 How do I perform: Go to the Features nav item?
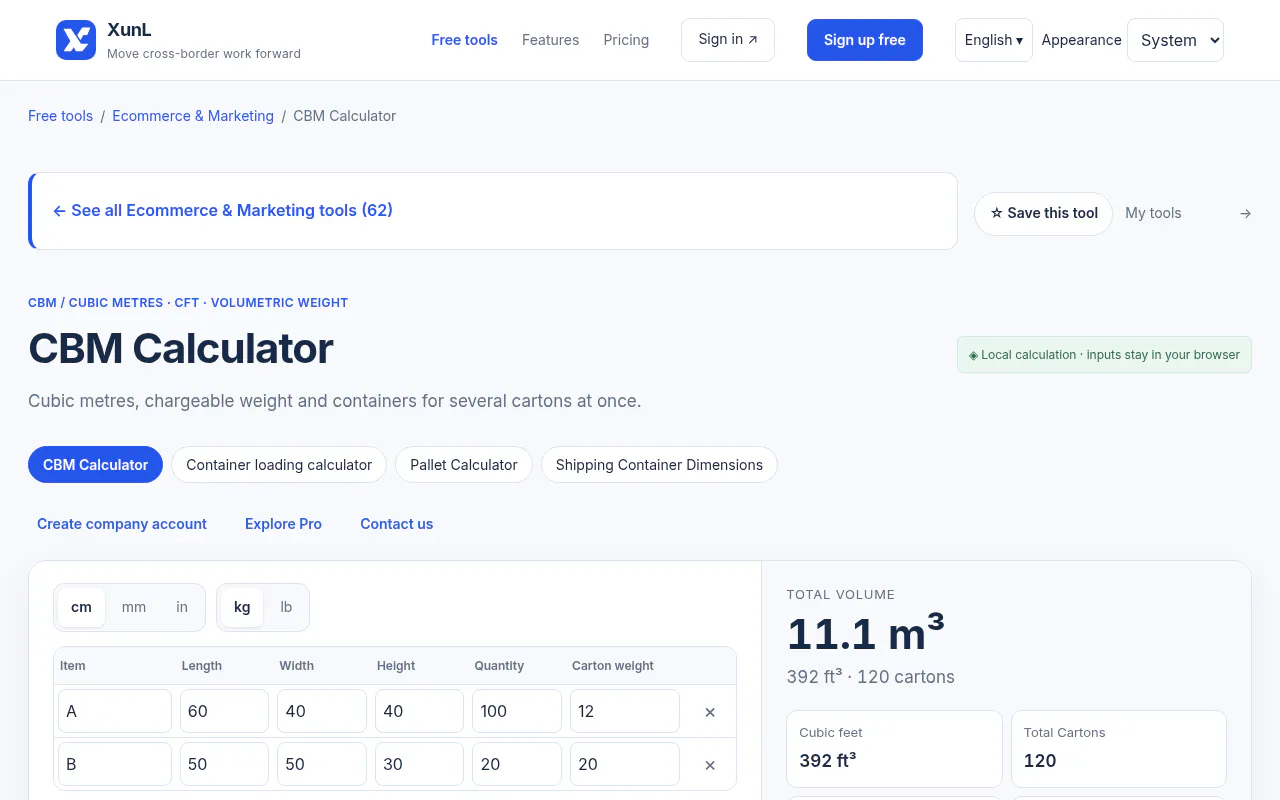click(x=551, y=40)
